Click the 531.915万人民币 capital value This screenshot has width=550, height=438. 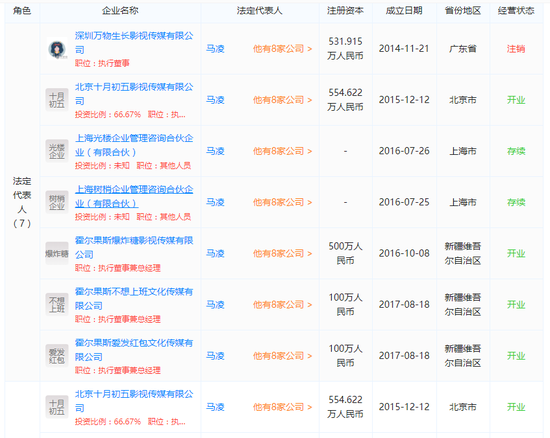coord(345,49)
